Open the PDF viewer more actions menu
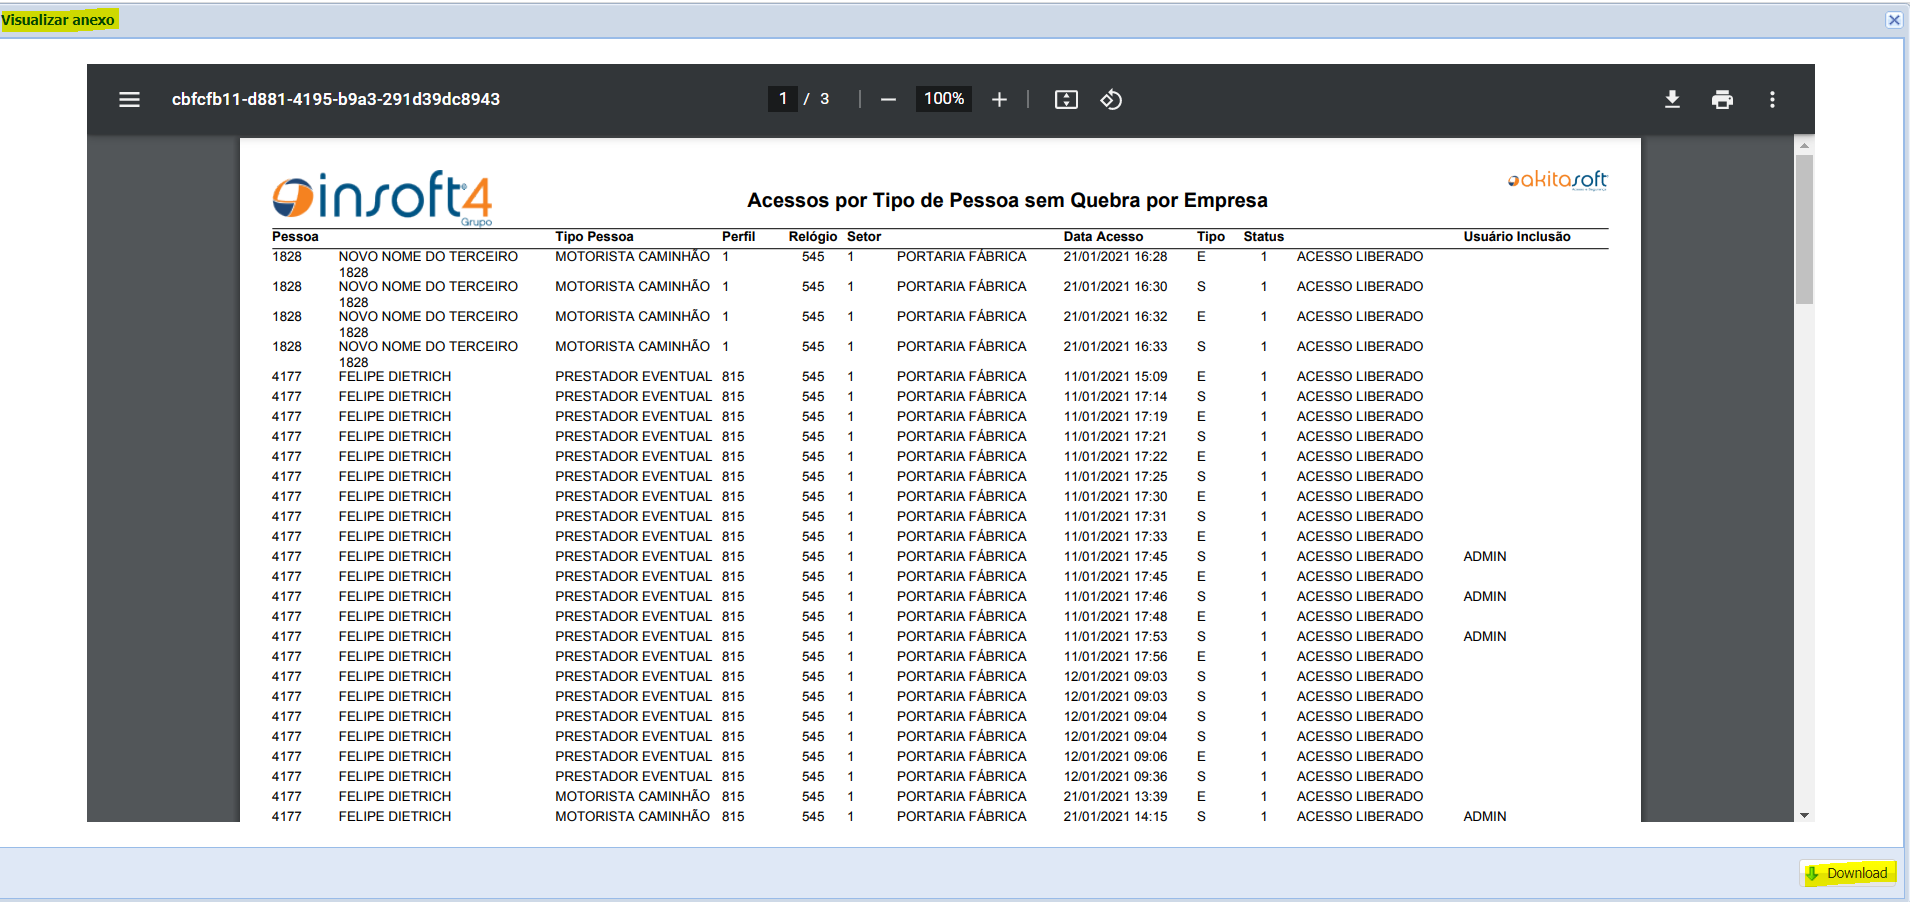This screenshot has height=902, width=1910. click(1772, 100)
